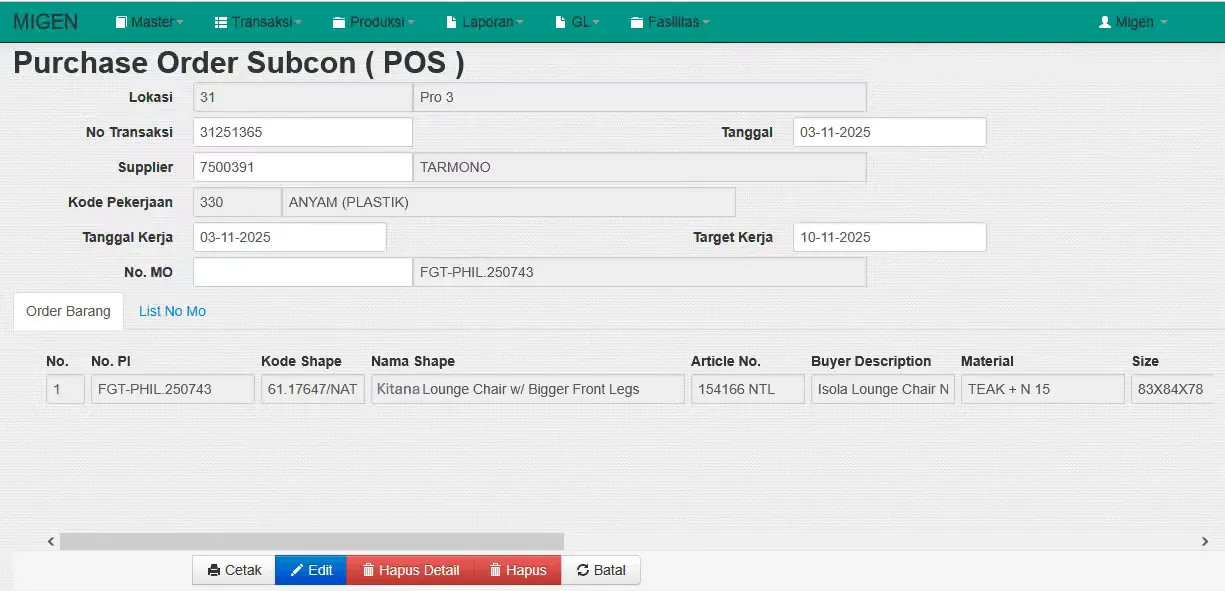
Task: Open the GL menu
Action: [x=578, y=22]
